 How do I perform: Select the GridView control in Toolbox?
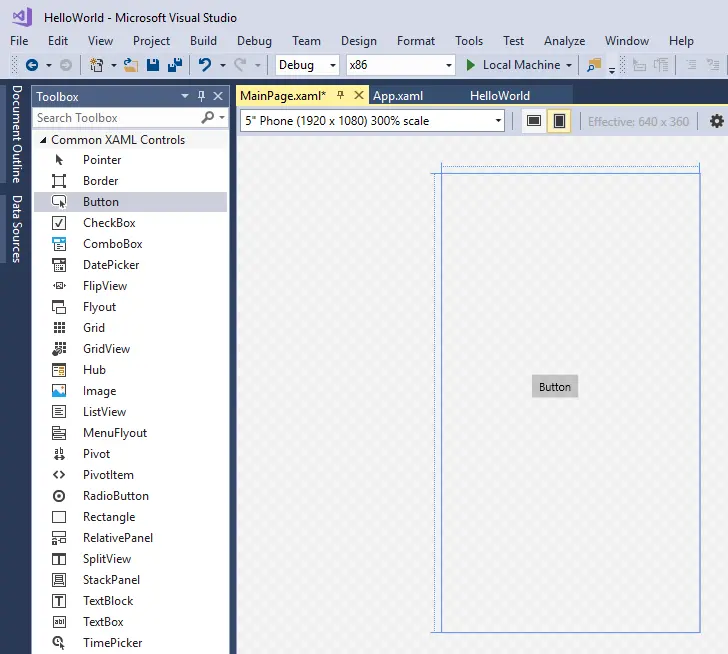click(x=130, y=349)
